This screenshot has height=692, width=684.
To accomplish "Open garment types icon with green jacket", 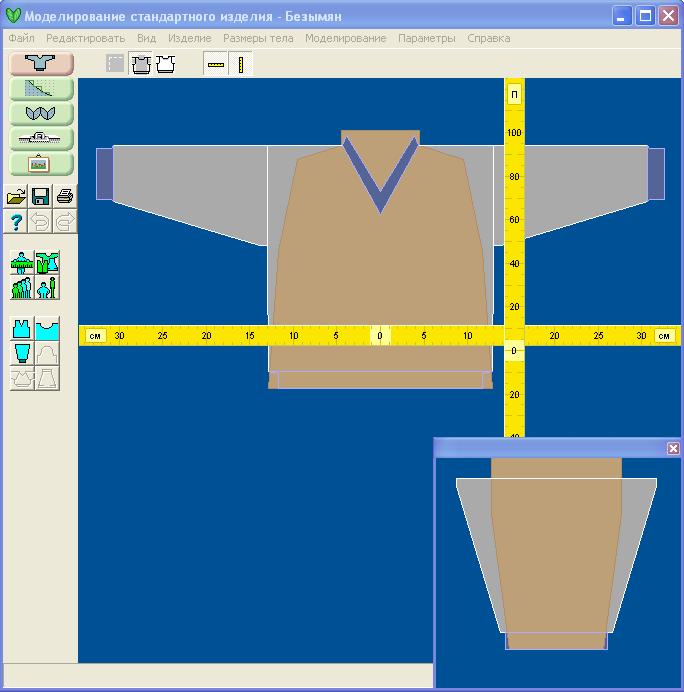I will point(47,263).
